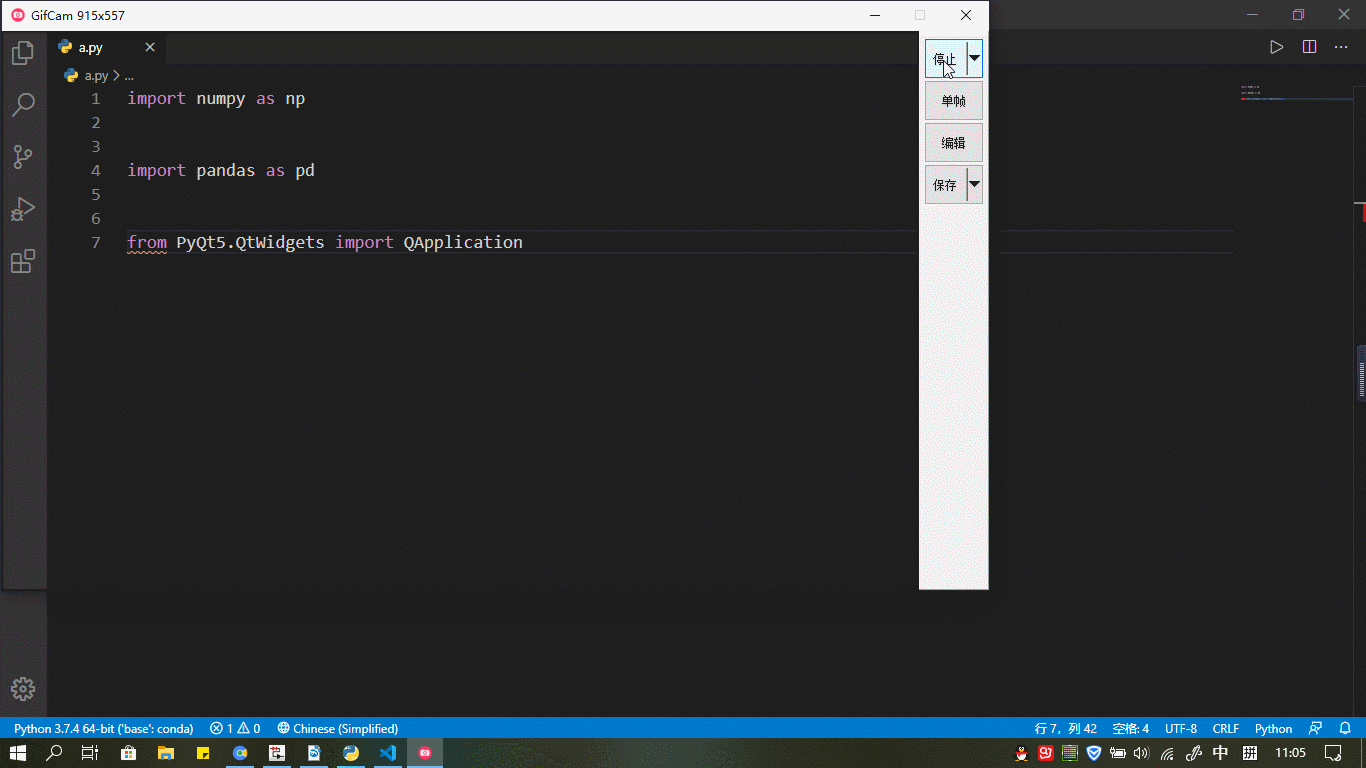Change the CRLF end-of-line sequence
1366x768 pixels.
coord(1226,728)
